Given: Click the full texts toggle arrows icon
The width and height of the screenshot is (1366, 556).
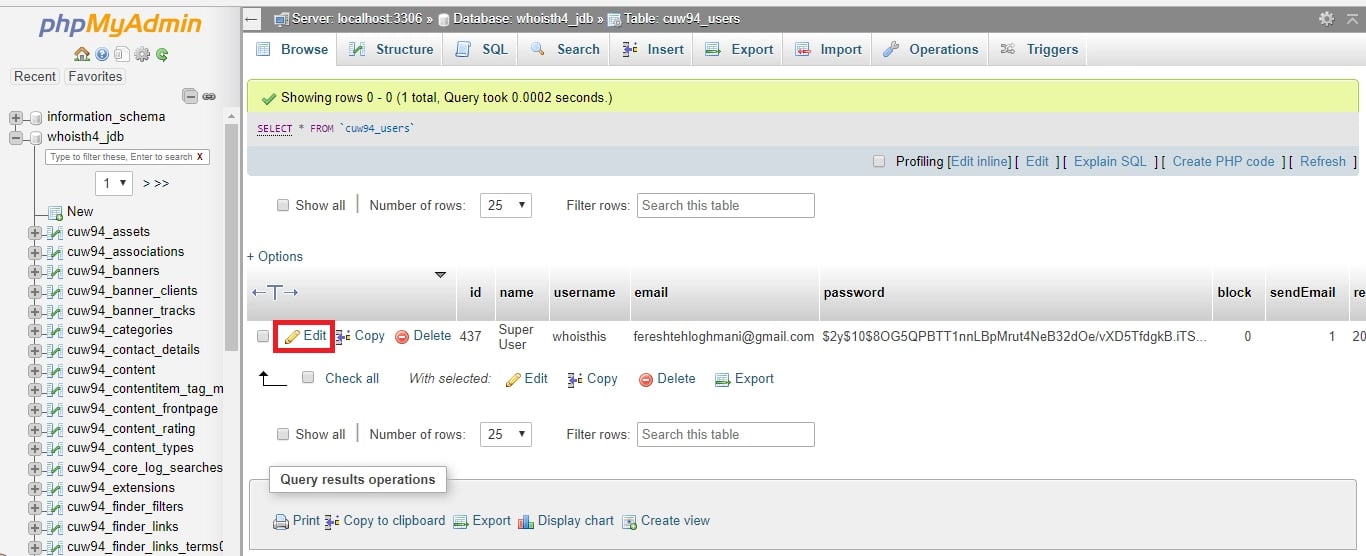Looking at the screenshot, I should pos(275,292).
